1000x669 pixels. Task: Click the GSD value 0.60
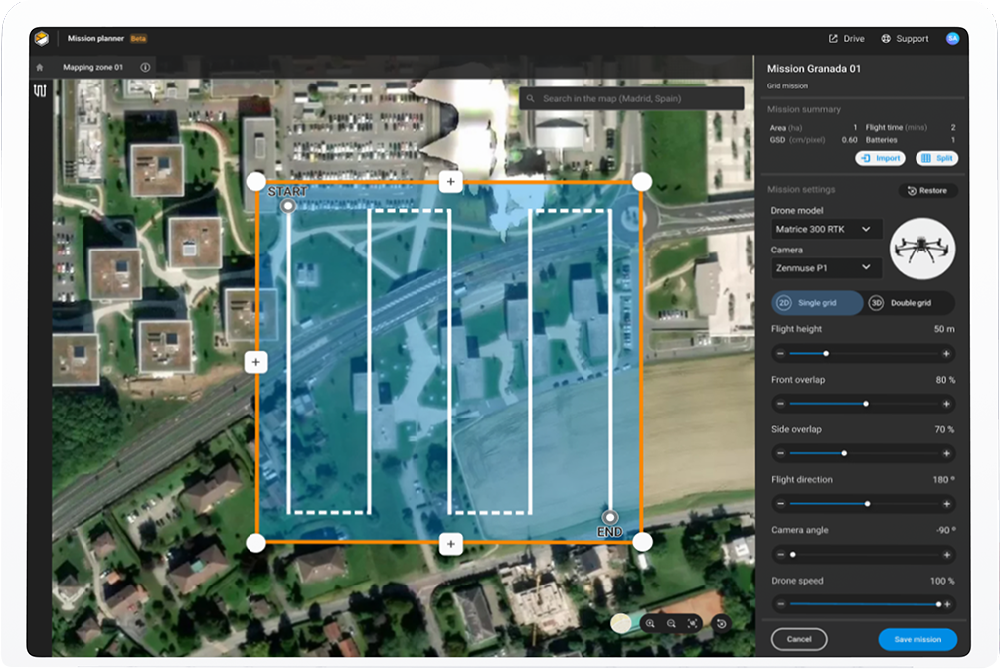click(849, 140)
